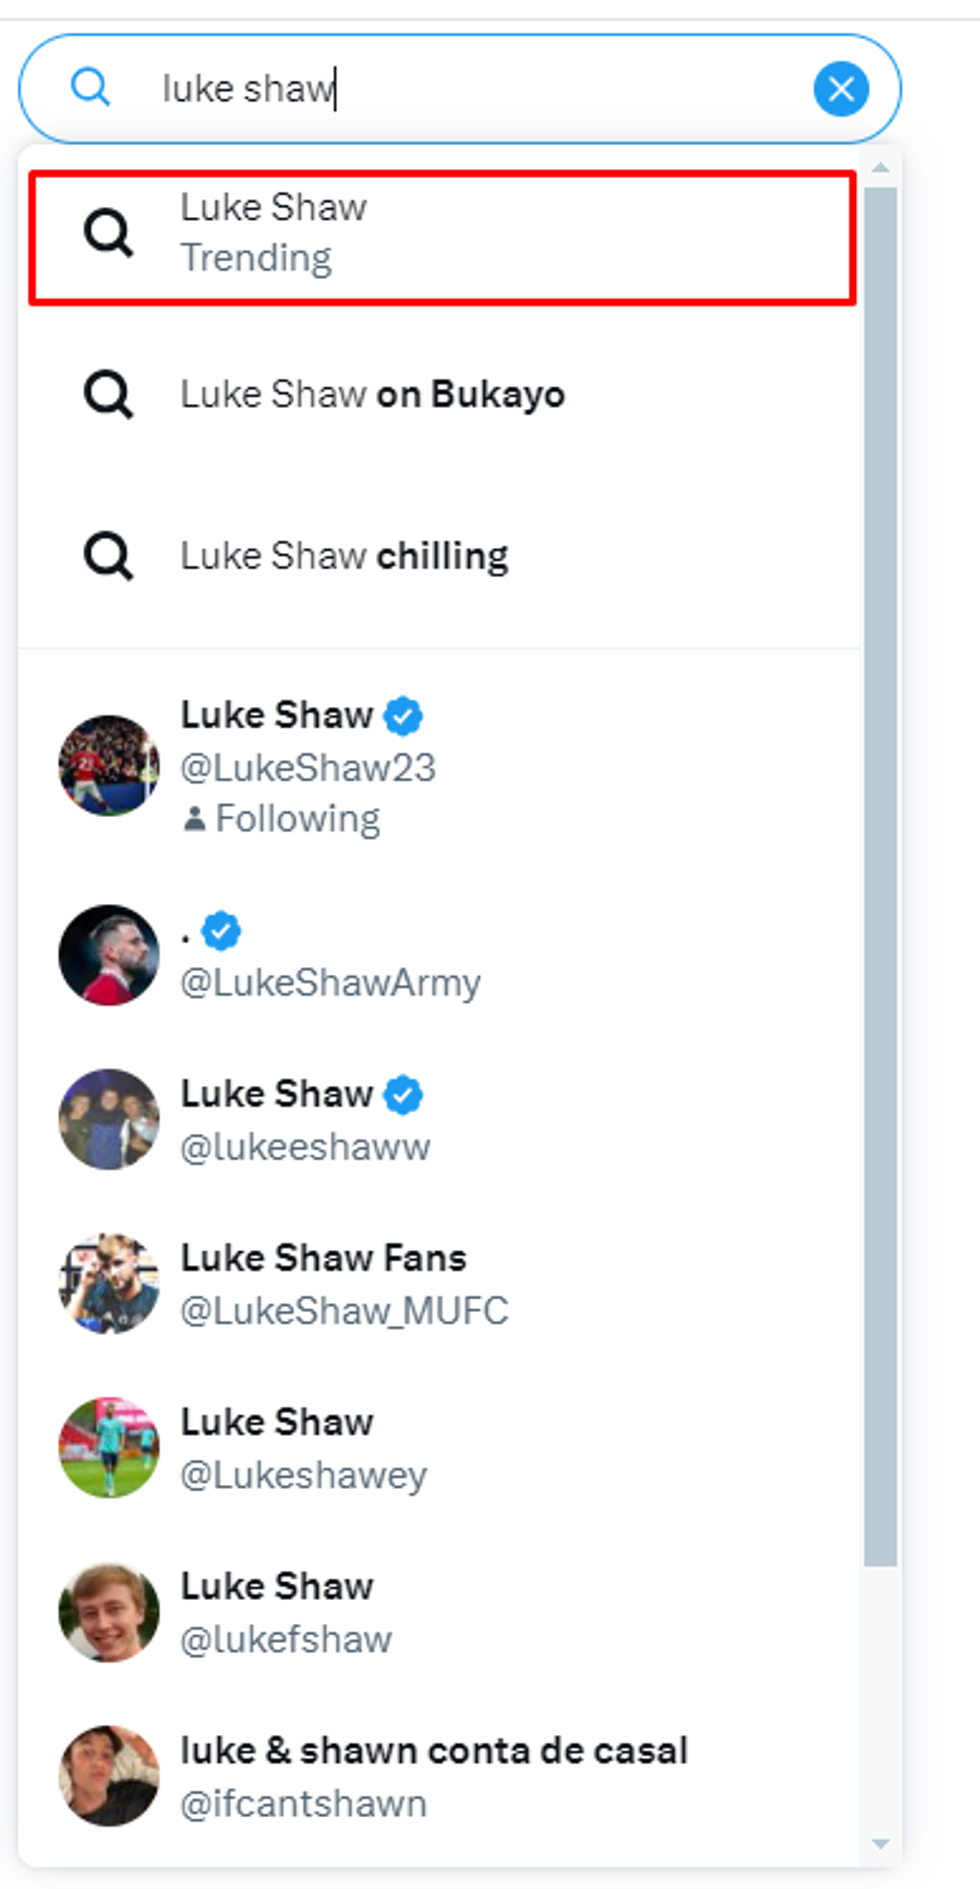The image size is (980, 1889).
Task: Click magnifier icon beside Luke Shaw chilling
Action: pyautogui.click(x=108, y=556)
